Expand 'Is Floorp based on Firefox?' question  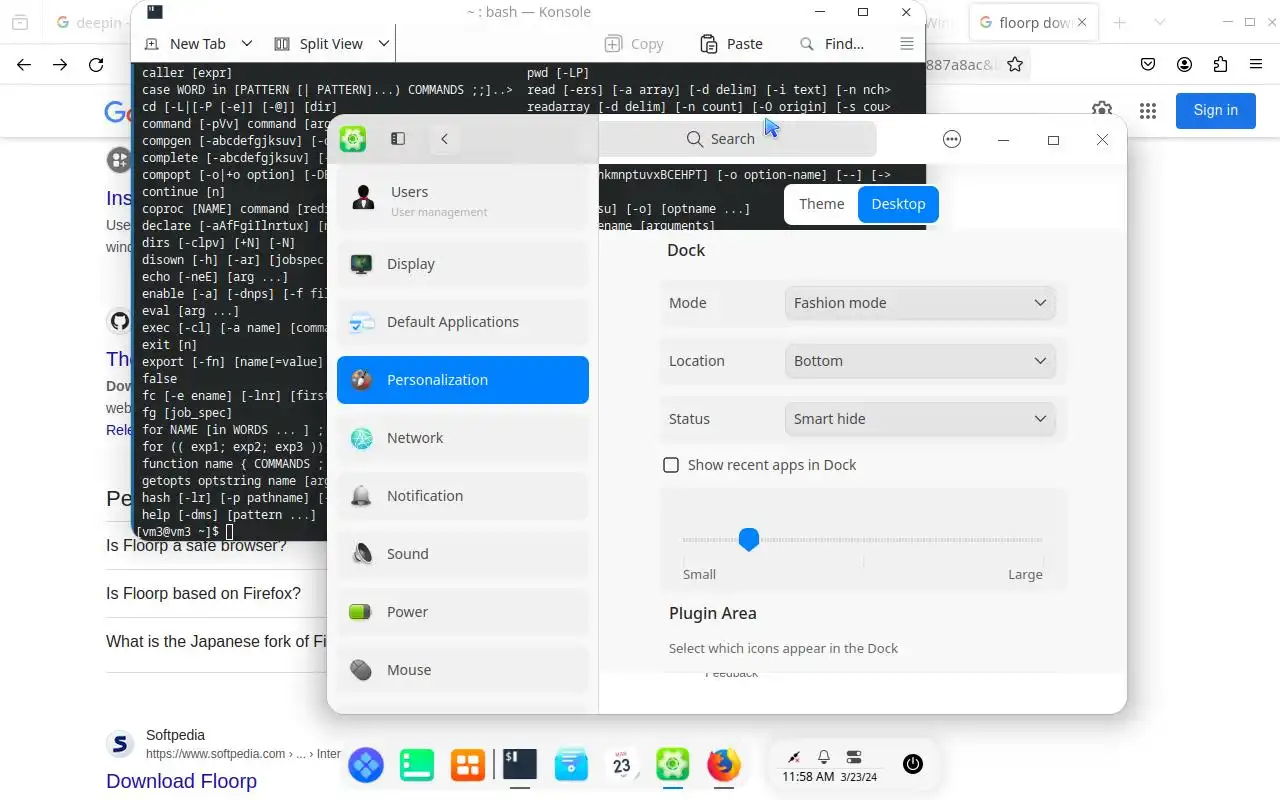203,594
